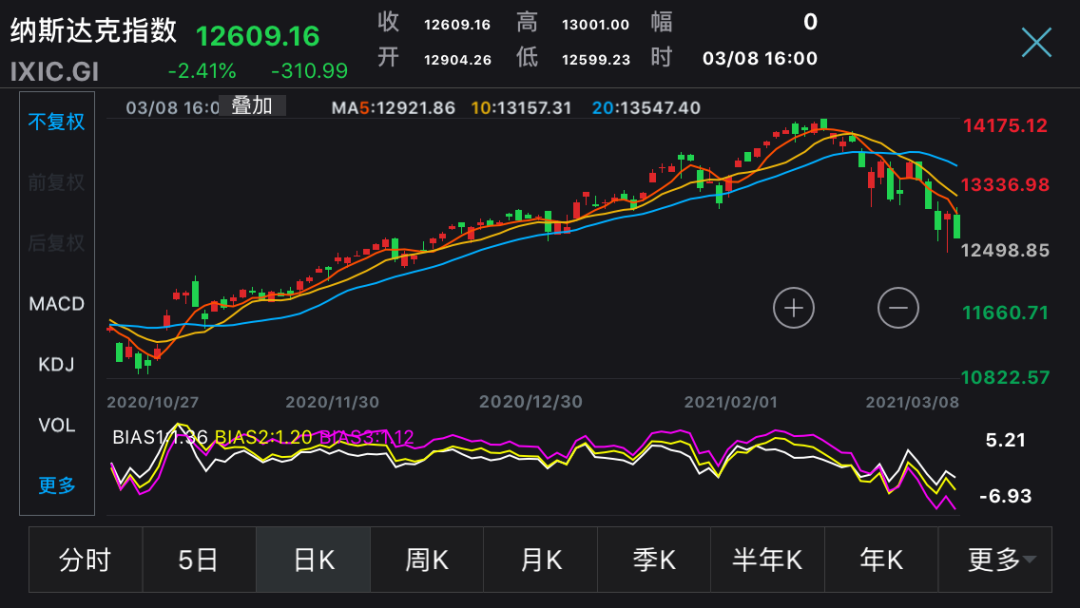Click the high value 13001.00

(596, 25)
